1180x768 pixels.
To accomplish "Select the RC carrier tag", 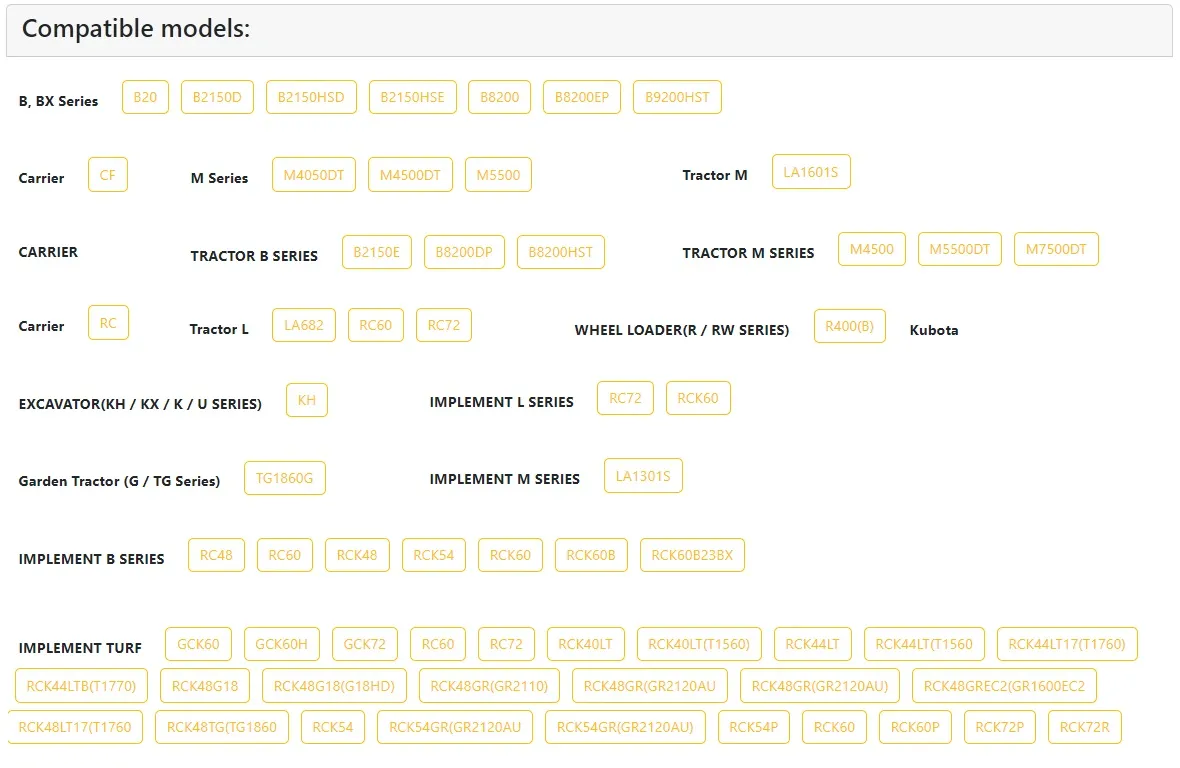I will (x=108, y=323).
